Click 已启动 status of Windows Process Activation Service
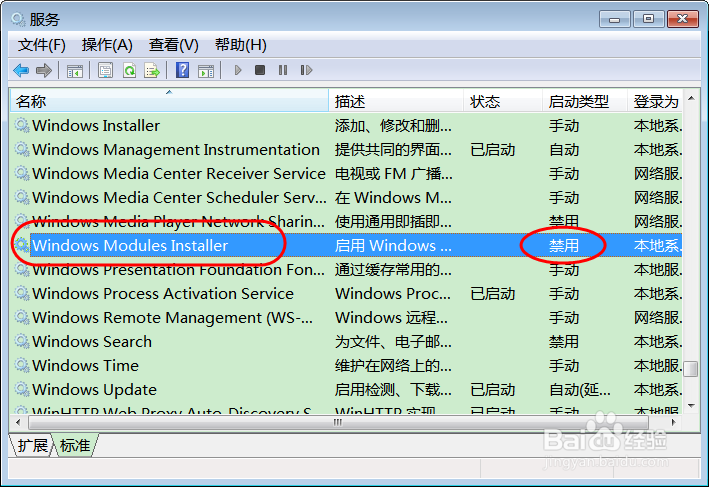709x487 pixels. [x=492, y=293]
